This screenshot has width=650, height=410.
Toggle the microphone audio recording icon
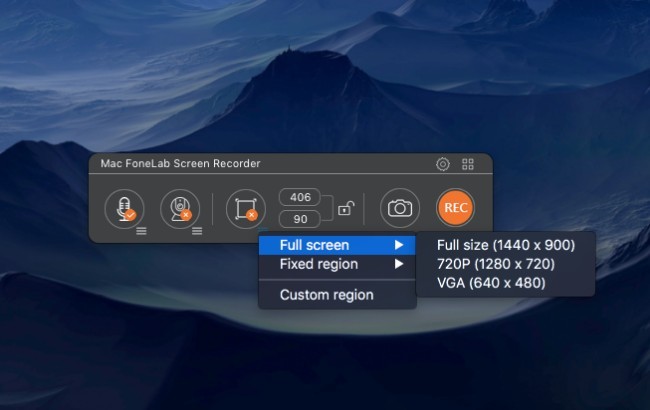click(124, 209)
